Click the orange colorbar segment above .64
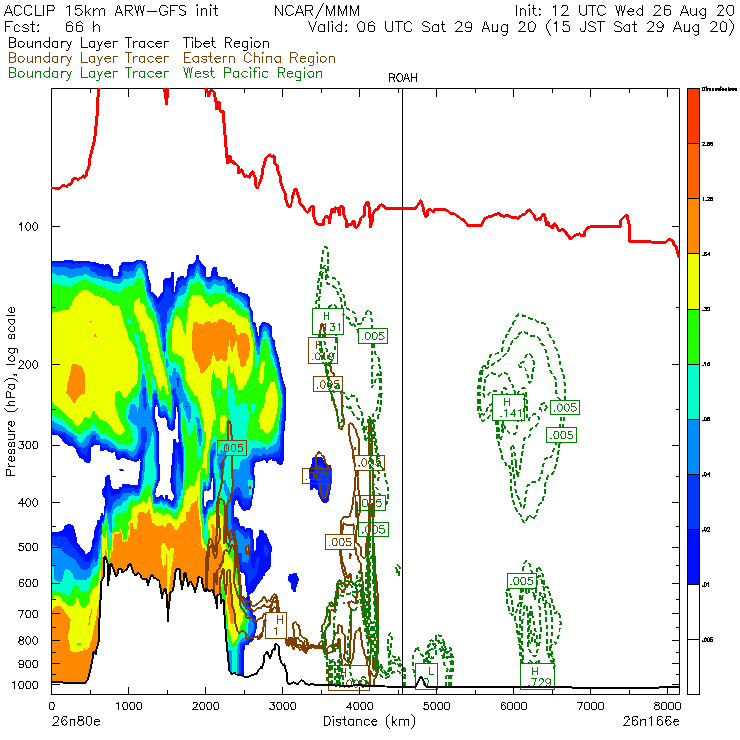Viewport: 740px width, 740px height. pyautogui.click(x=693, y=226)
